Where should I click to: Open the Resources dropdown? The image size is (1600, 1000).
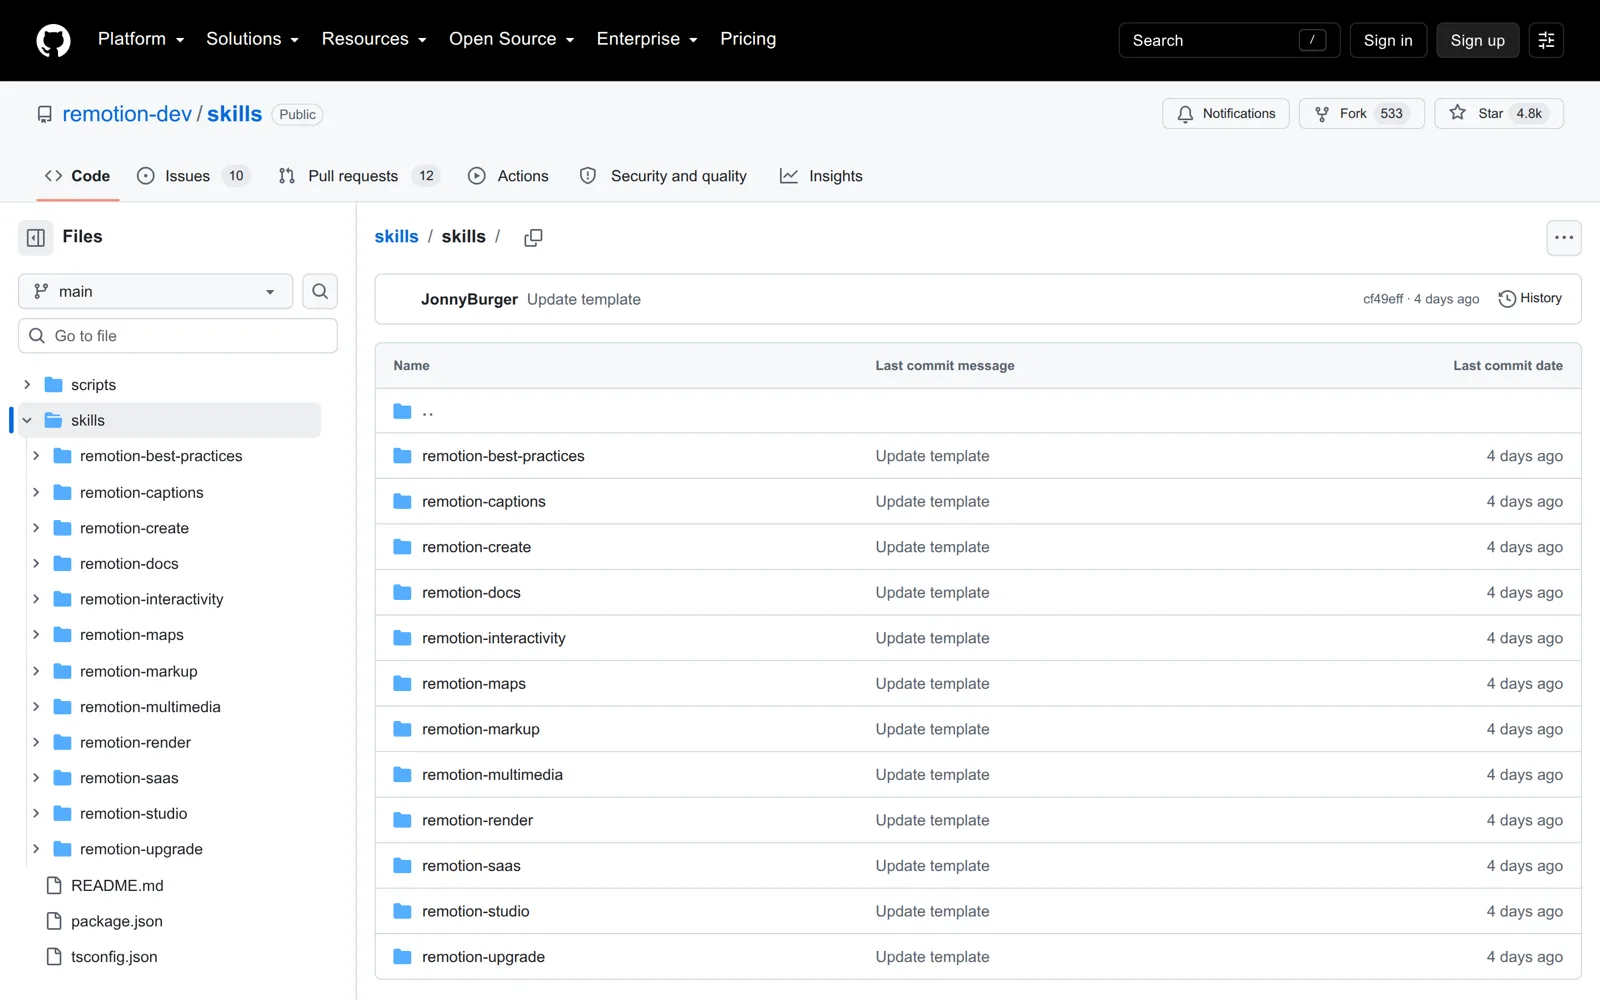click(x=374, y=39)
